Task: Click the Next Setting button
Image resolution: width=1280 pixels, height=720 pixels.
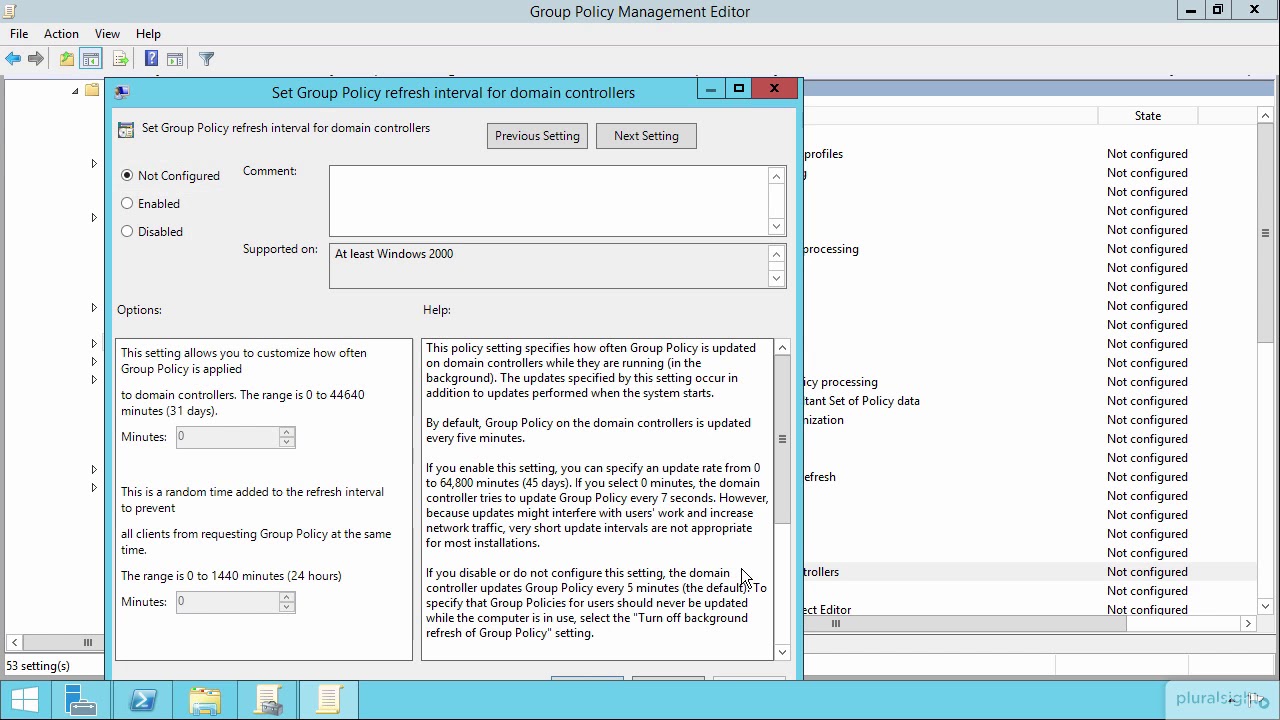Action: tap(646, 136)
